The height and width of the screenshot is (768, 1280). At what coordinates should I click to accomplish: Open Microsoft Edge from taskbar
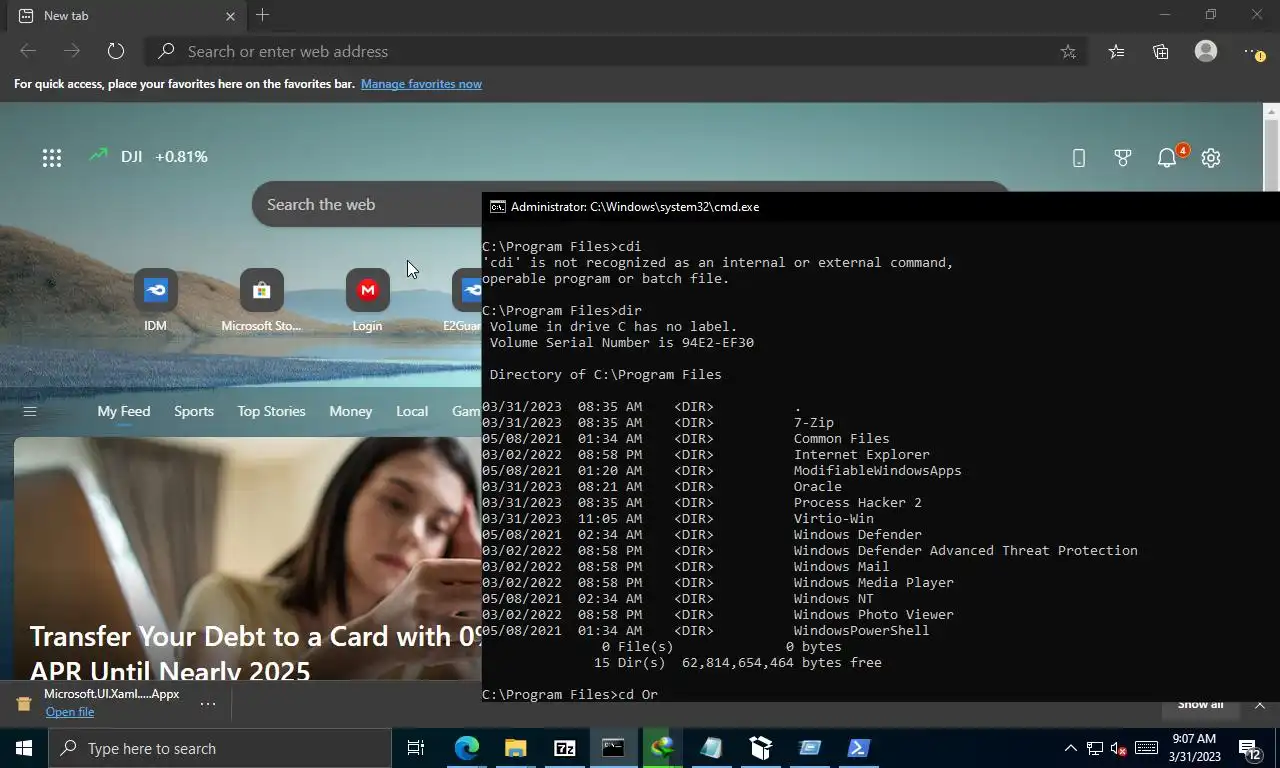(x=467, y=748)
